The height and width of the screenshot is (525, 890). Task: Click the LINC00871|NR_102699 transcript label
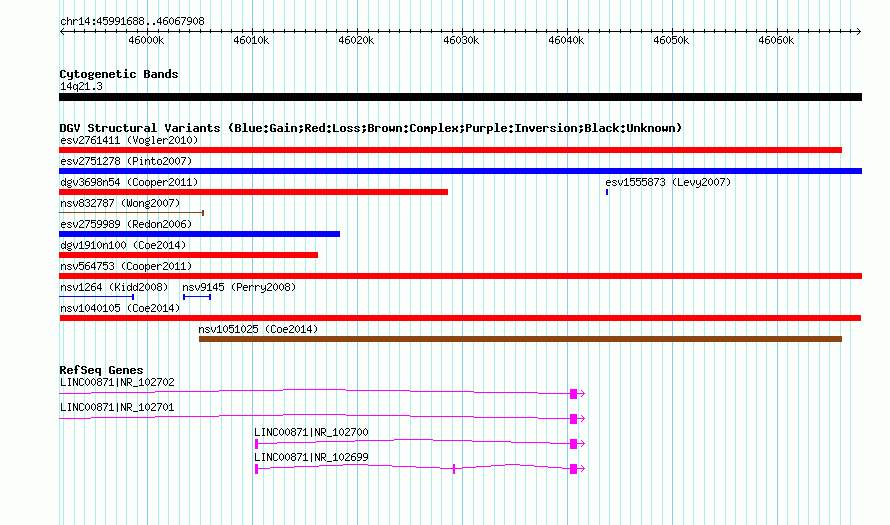(311, 457)
